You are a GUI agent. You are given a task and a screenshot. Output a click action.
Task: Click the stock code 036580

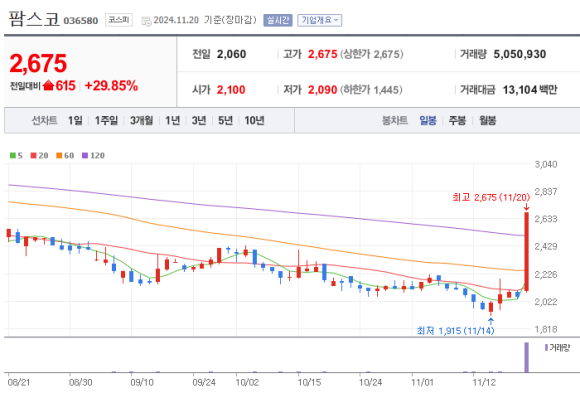pyautogui.click(x=81, y=20)
